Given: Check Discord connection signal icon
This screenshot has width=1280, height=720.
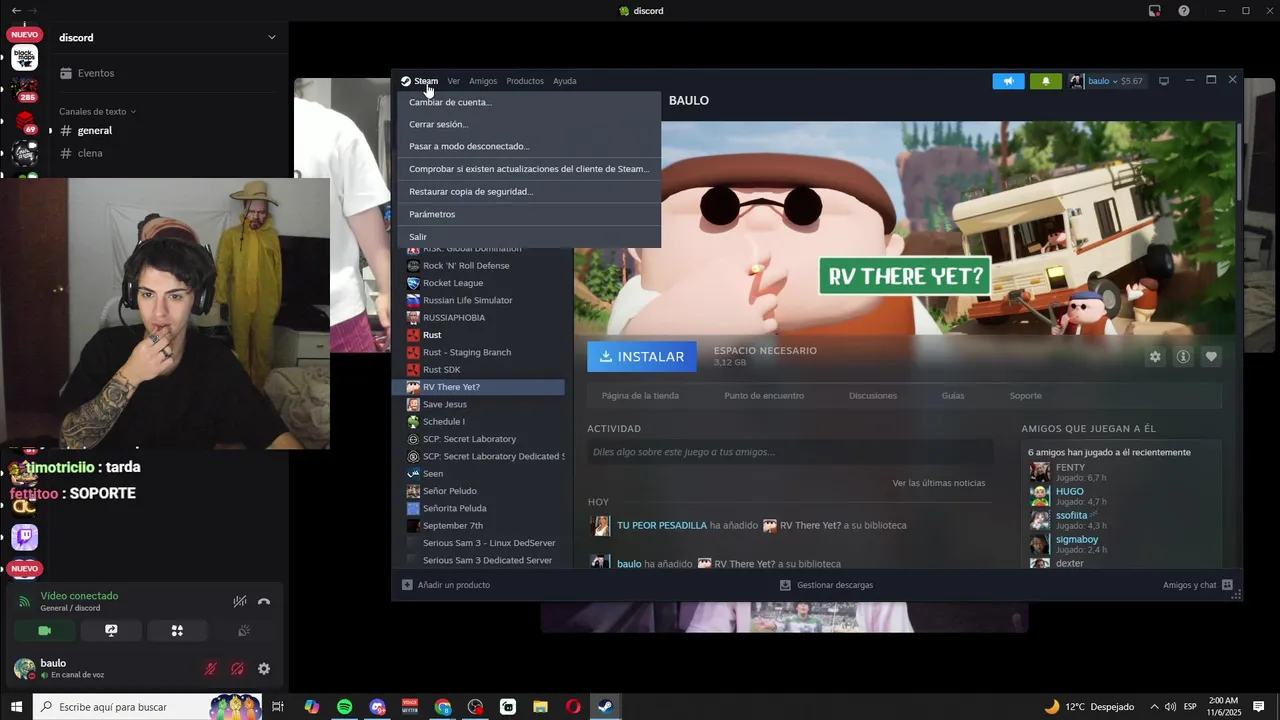Looking at the screenshot, I should [x=24, y=602].
